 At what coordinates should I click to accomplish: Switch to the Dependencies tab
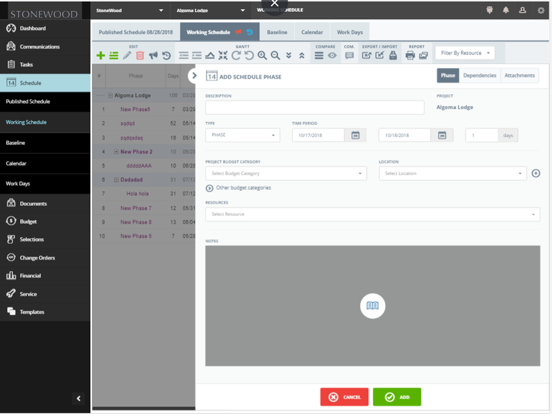pyautogui.click(x=479, y=75)
